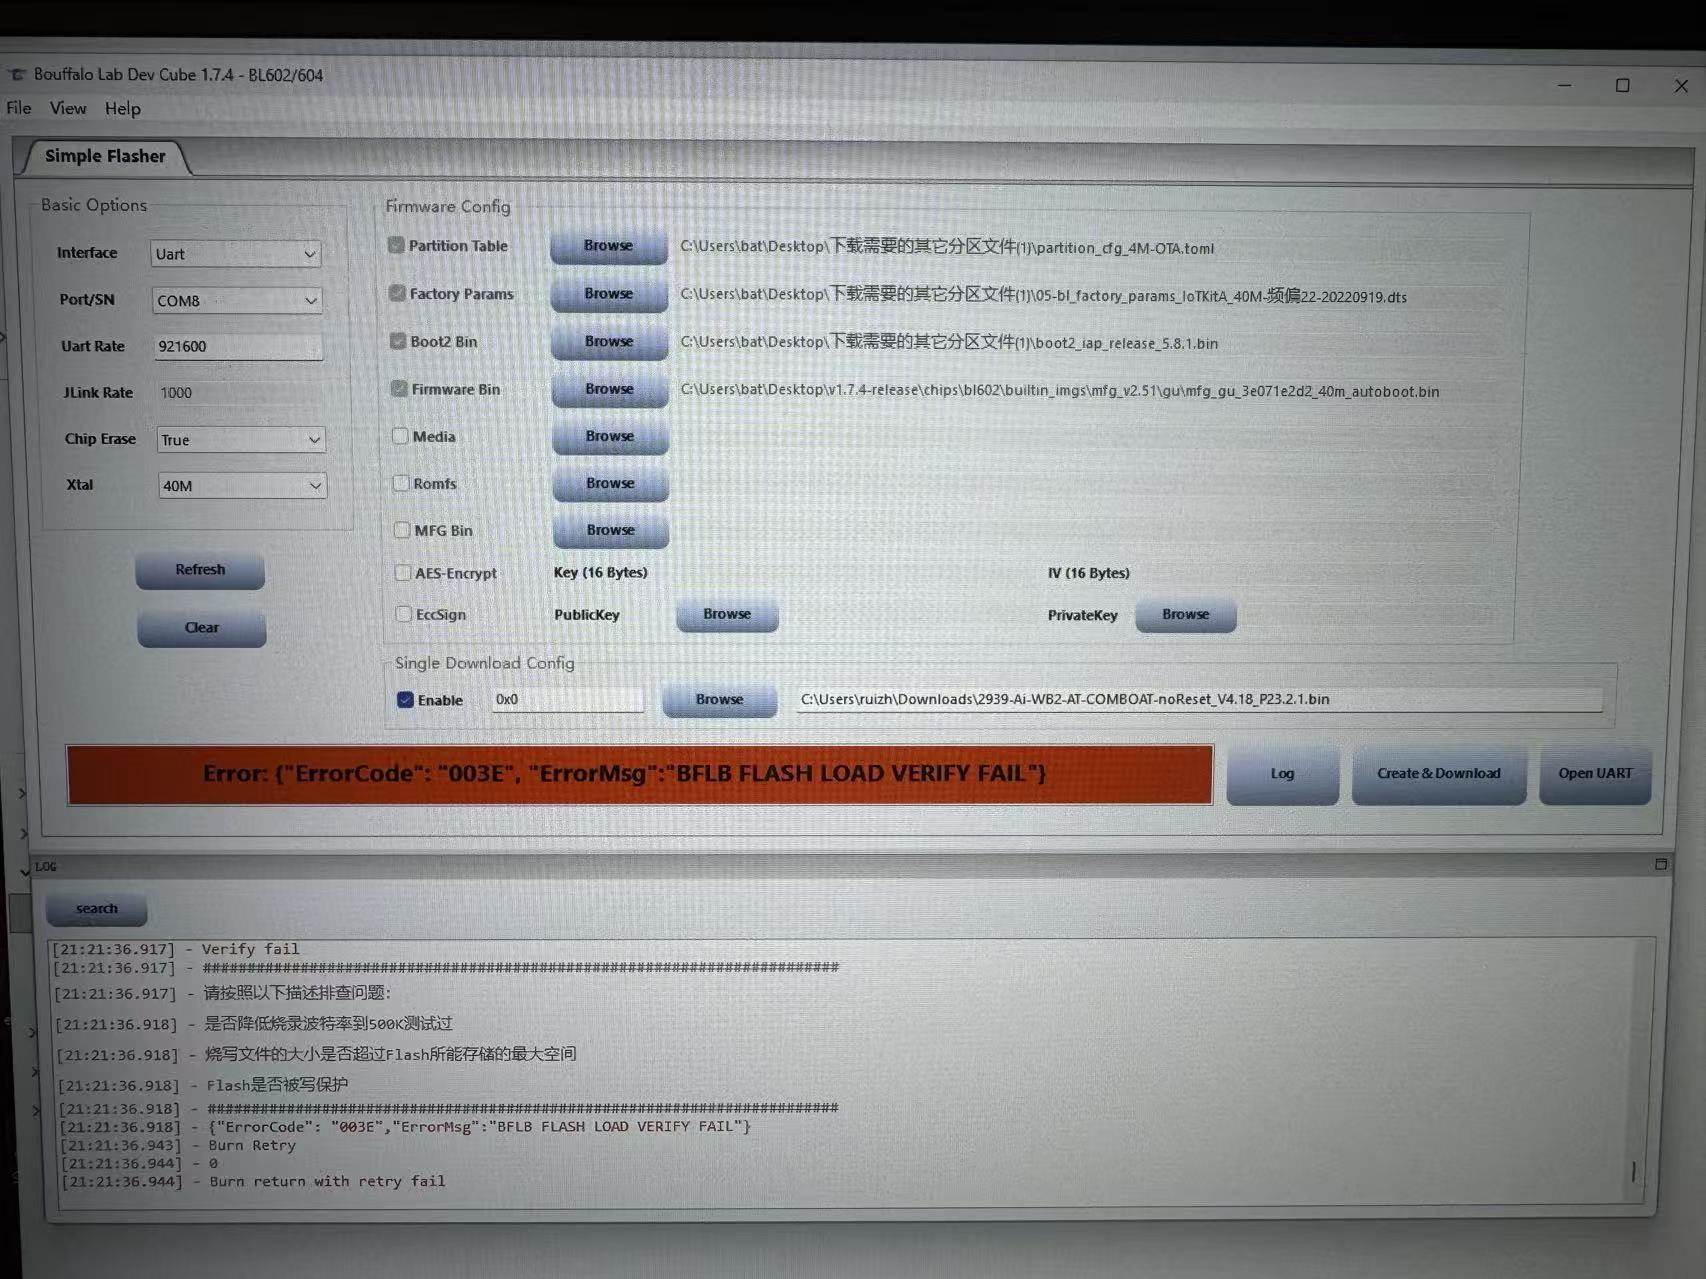Uncheck Single Download Enable checkbox
1706x1279 pixels.
pyautogui.click(x=405, y=700)
